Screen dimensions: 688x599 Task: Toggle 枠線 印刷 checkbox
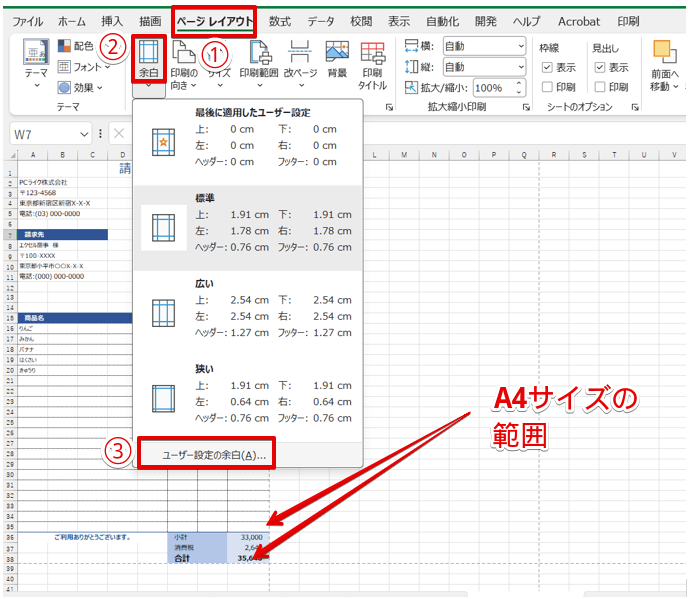pyautogui.click(x=547, y=87)
